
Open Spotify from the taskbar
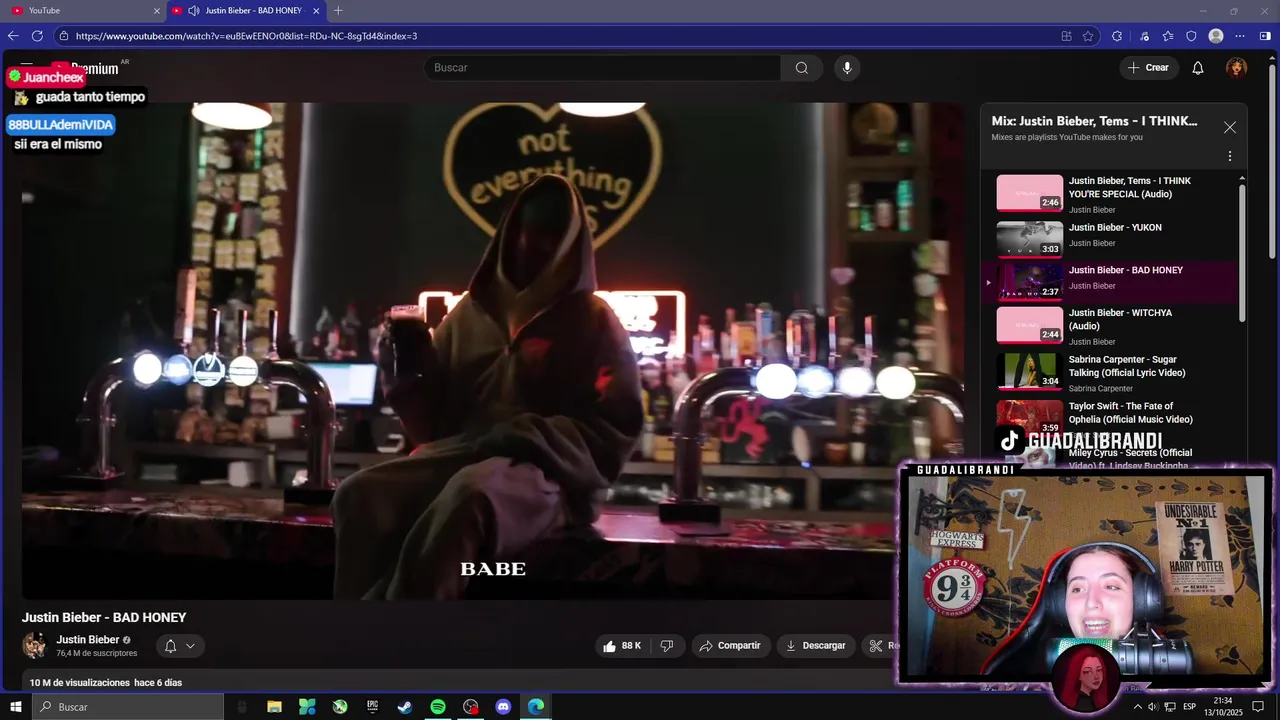pos(438,707)
